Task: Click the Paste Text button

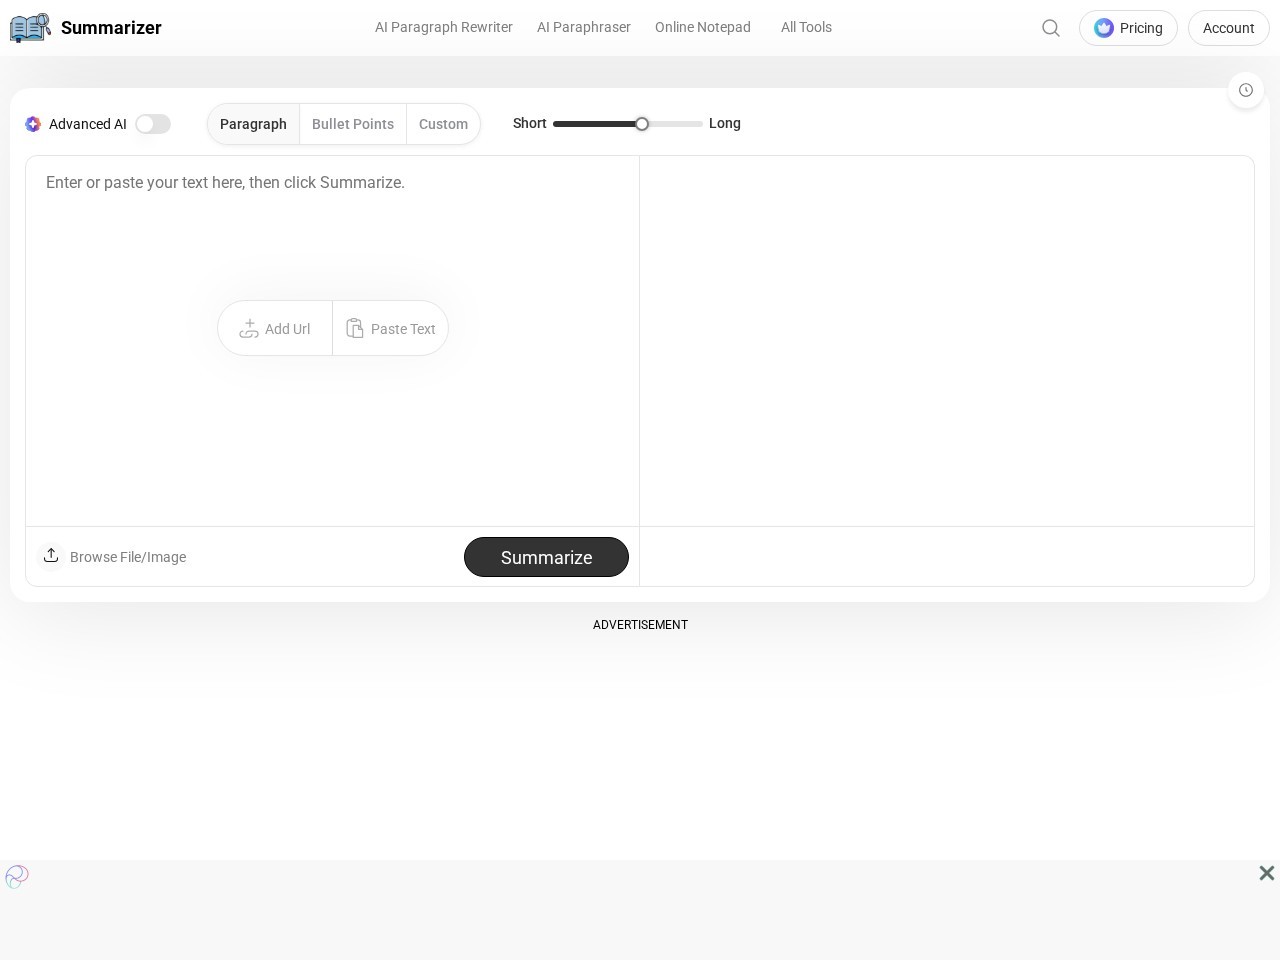Action: coord(391,329)
